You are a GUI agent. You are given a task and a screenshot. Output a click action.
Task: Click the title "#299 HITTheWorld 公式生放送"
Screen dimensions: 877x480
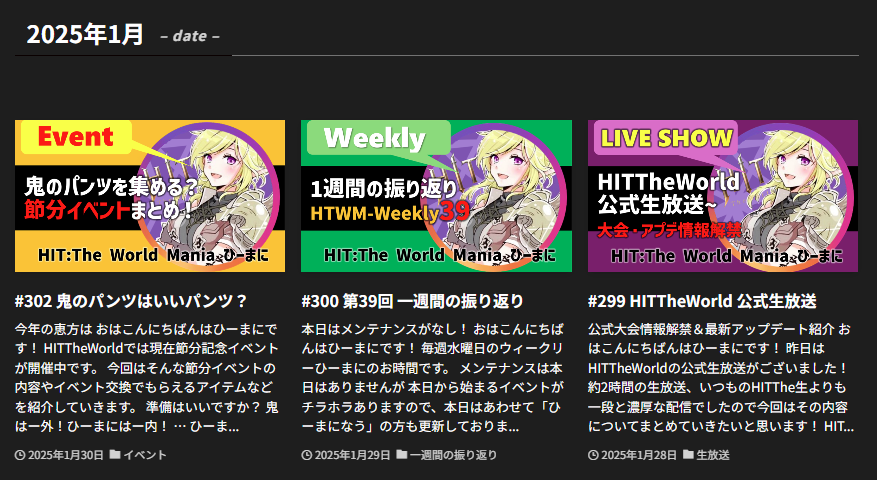click(x=702, y=301)
